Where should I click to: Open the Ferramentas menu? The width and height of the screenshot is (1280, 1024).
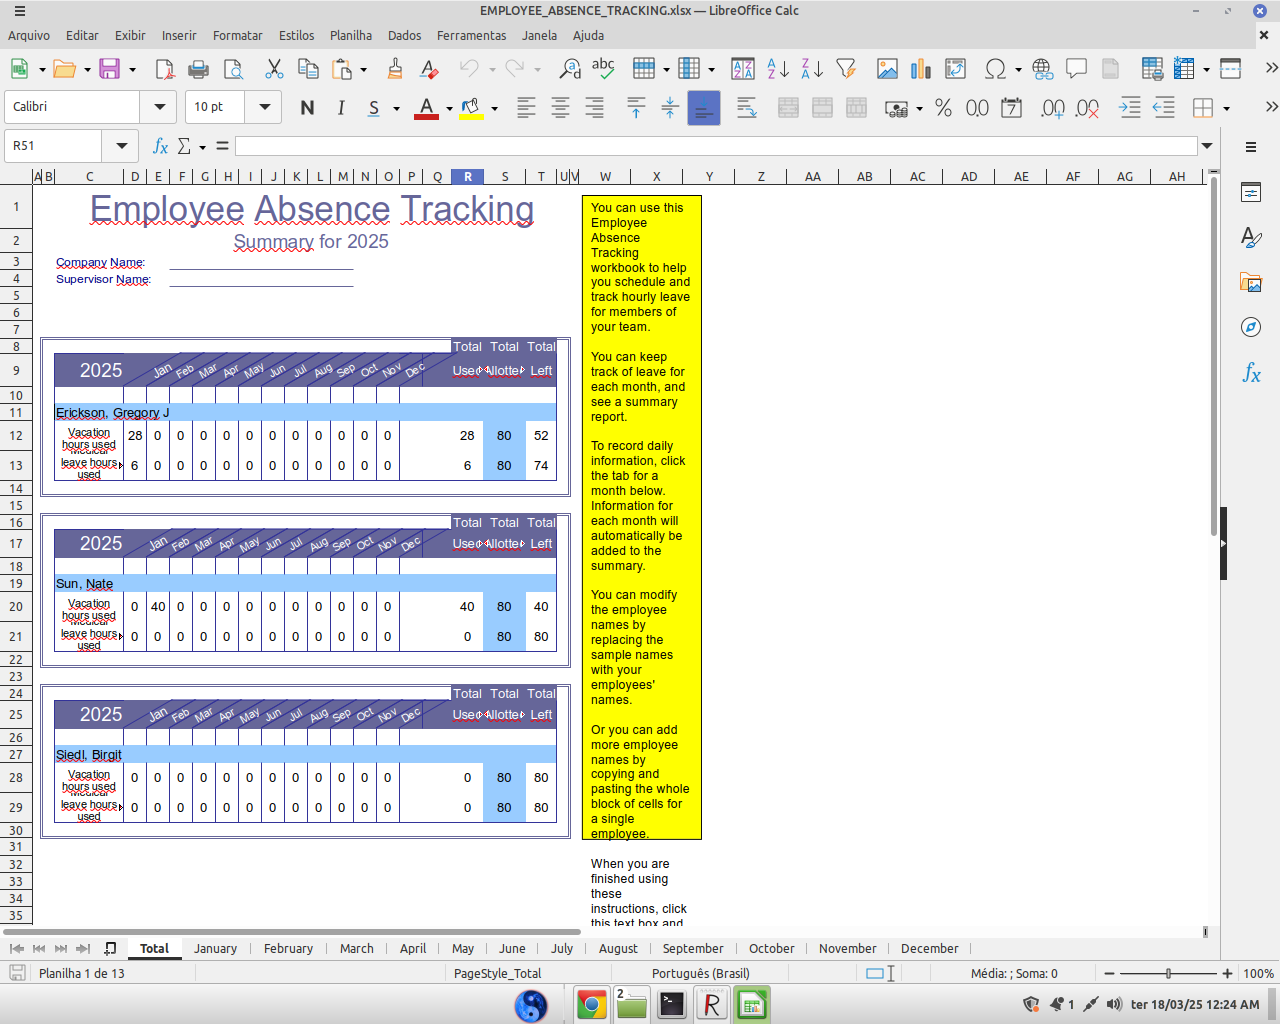tap(471, 35)
